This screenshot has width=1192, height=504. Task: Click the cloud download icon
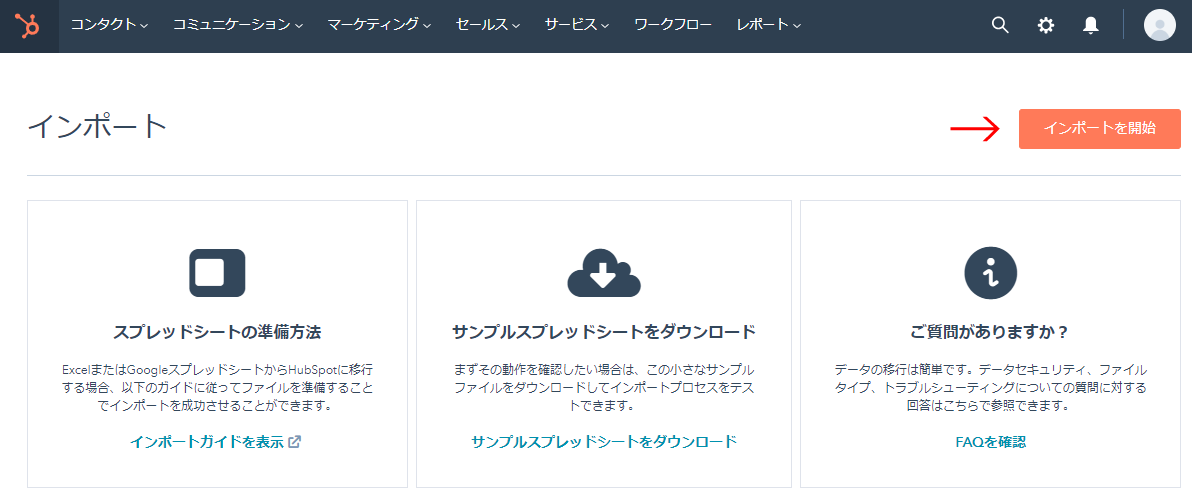(604, 272)
